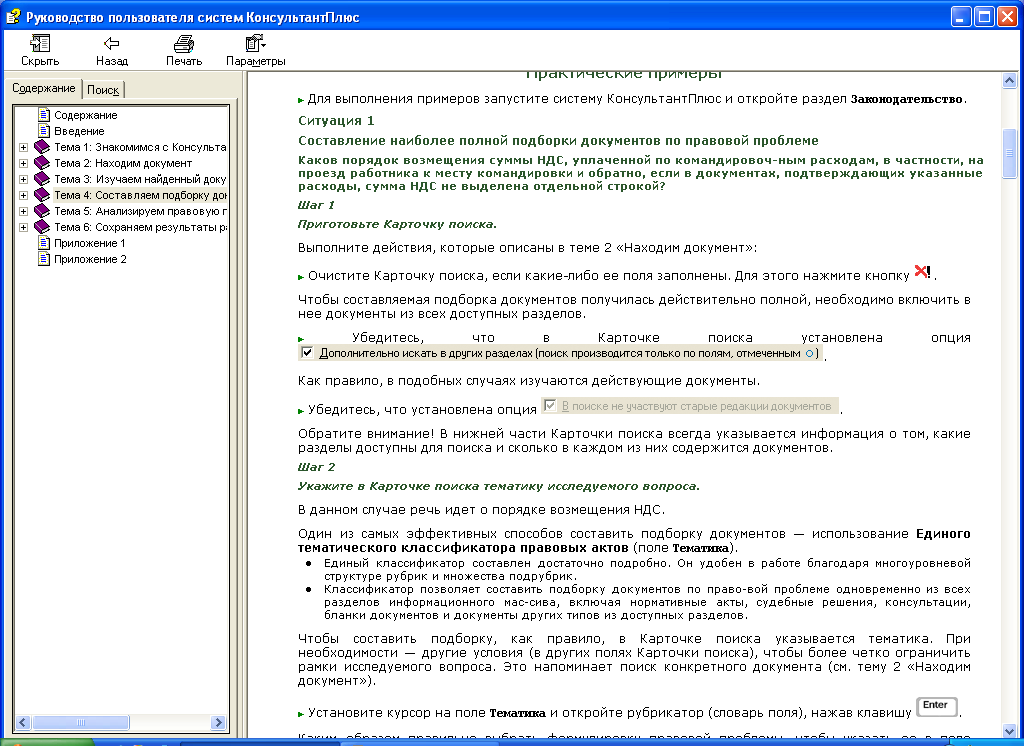Screen dimensions: 1024x746
Task: Click the content pane scroll down arrow
Action: tap(1009, 730)
